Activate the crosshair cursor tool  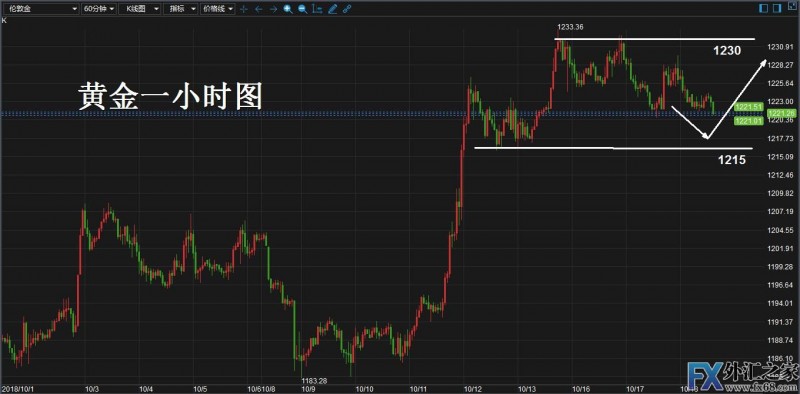(244, 9)
